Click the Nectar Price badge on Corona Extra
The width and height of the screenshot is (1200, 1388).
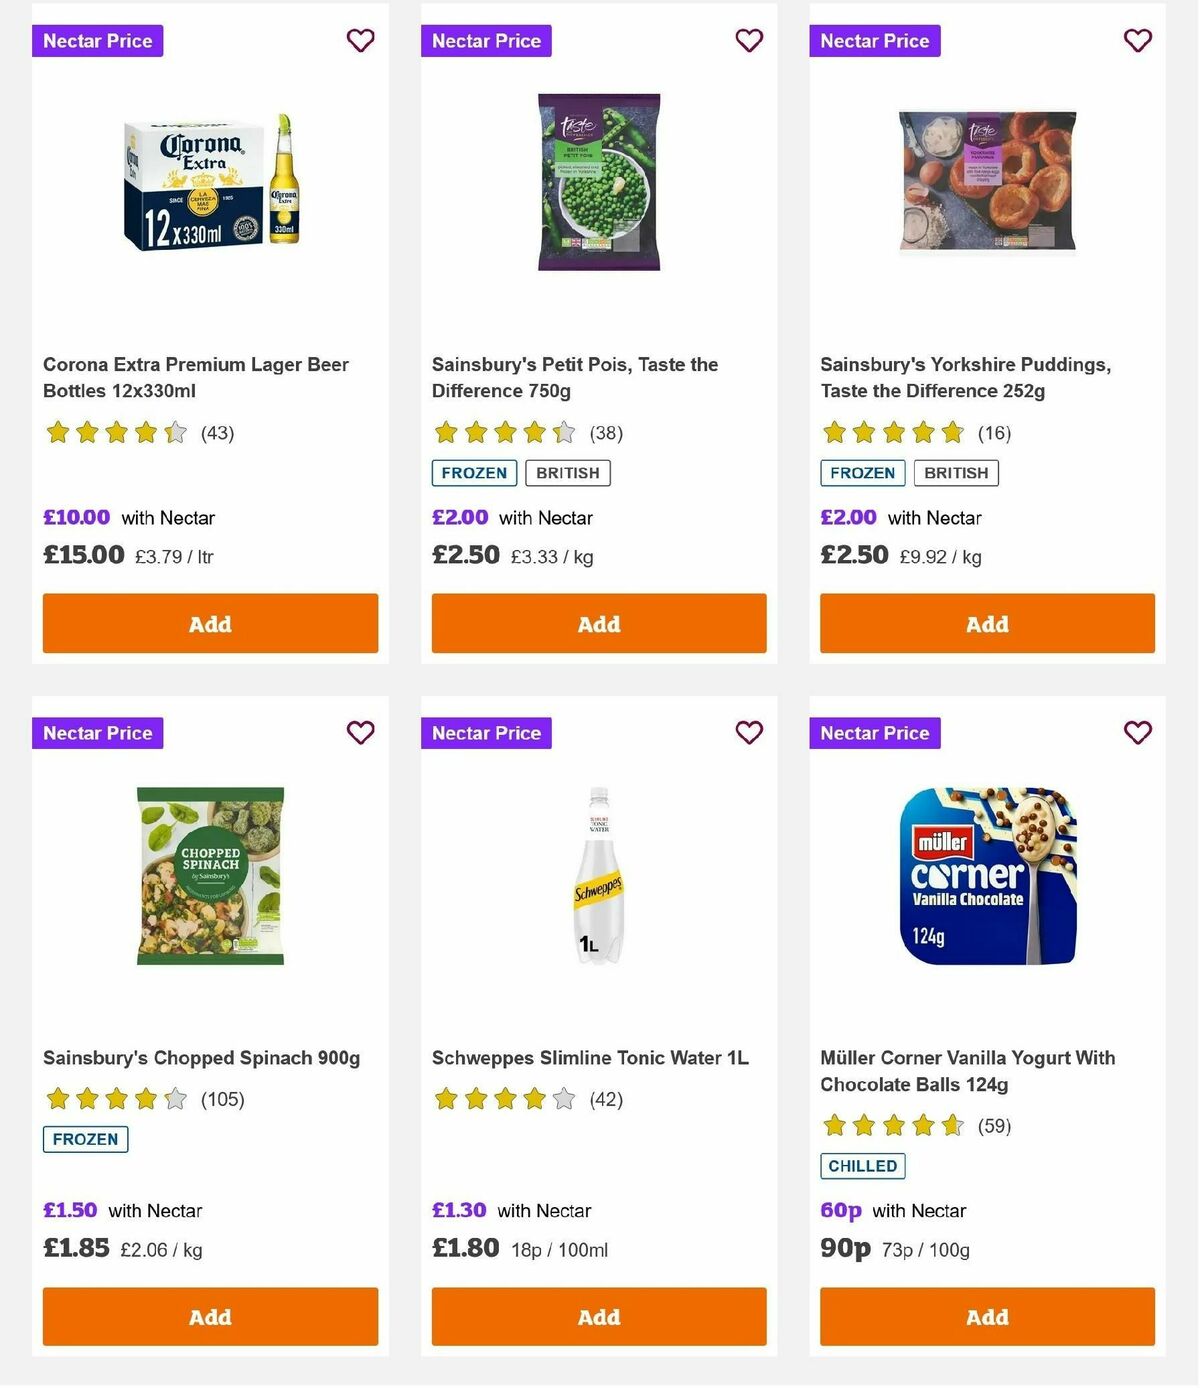pos(97,41)
